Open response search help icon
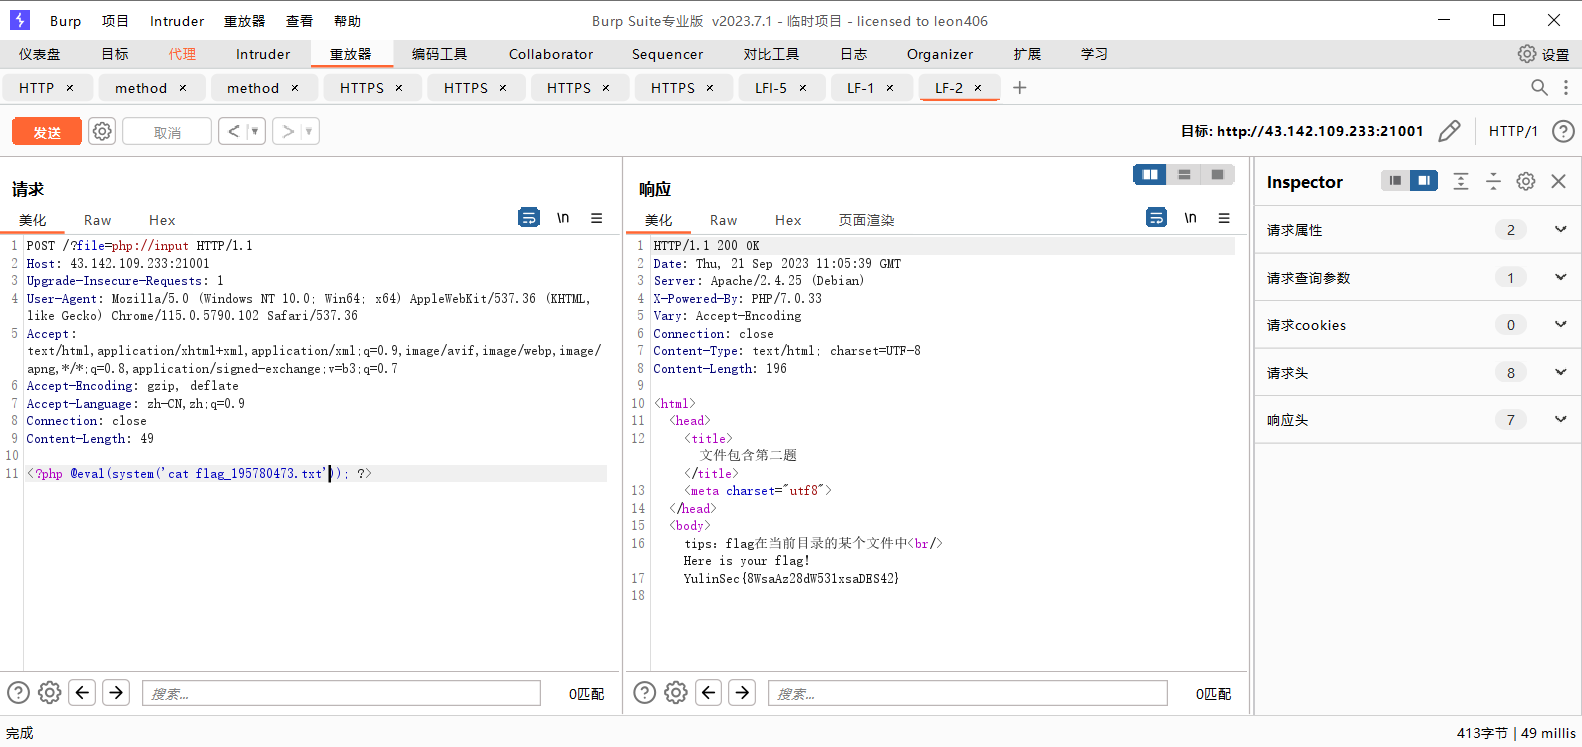This screenshot has width=1582, height=747. pos(645,692)
